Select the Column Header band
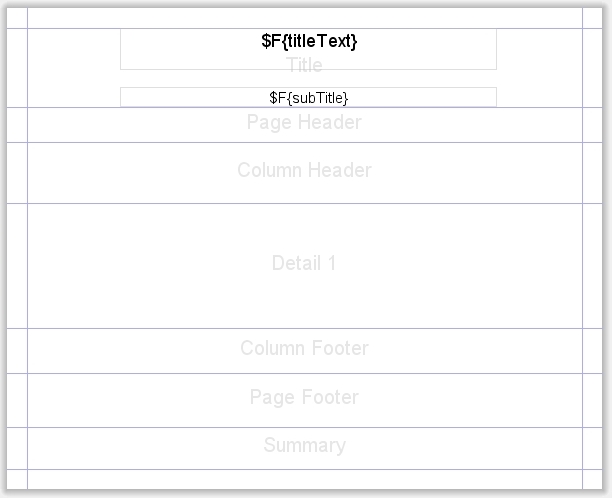The height and width of the screenshot is (498, 612). 304,171
